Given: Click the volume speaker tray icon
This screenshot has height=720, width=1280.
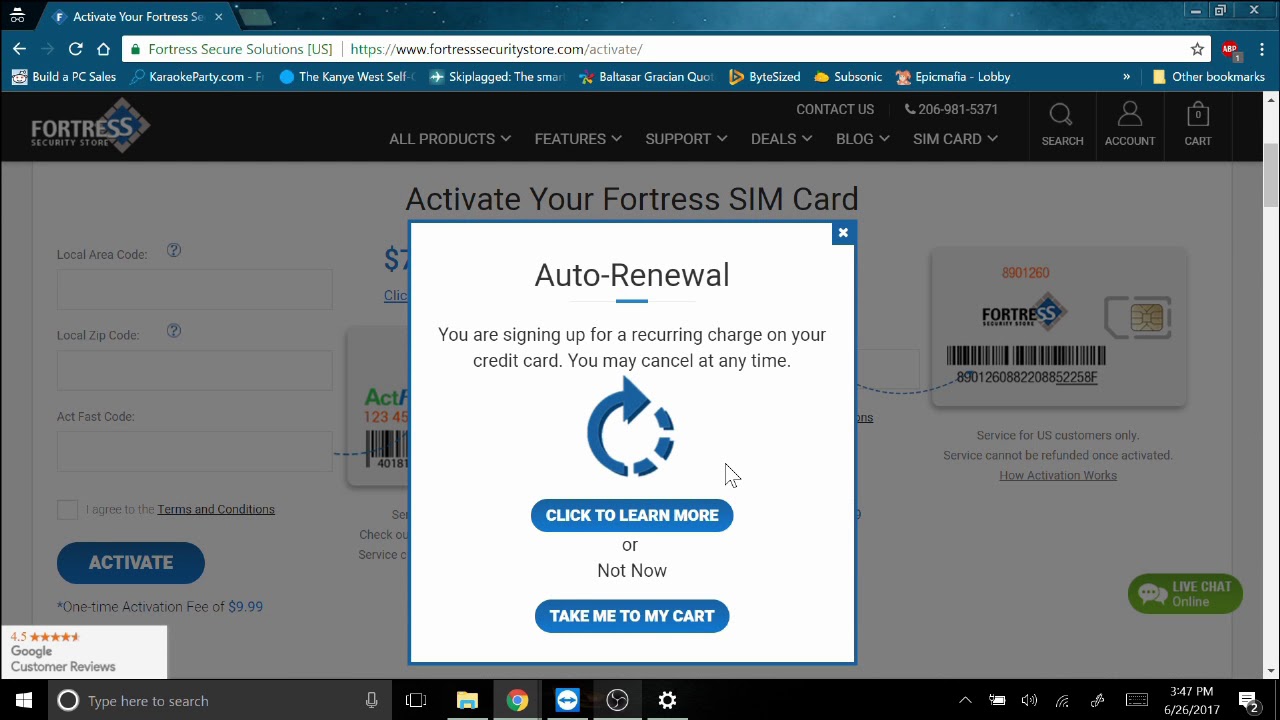Looking at the screenshot, I should click(x=1029, y=700).
